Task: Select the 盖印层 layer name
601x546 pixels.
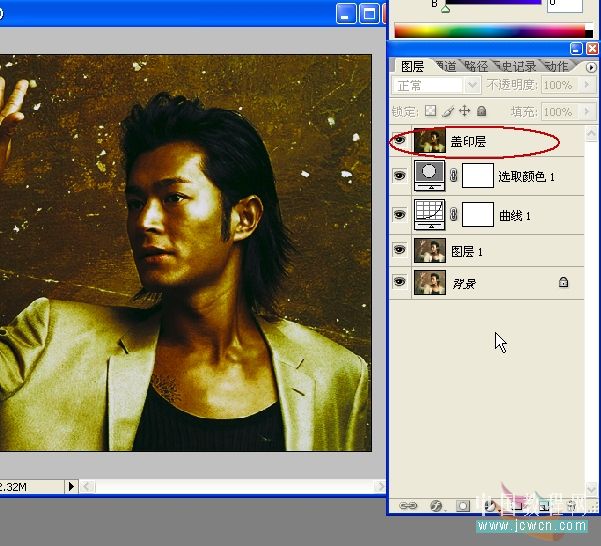Action: (468, 142)
